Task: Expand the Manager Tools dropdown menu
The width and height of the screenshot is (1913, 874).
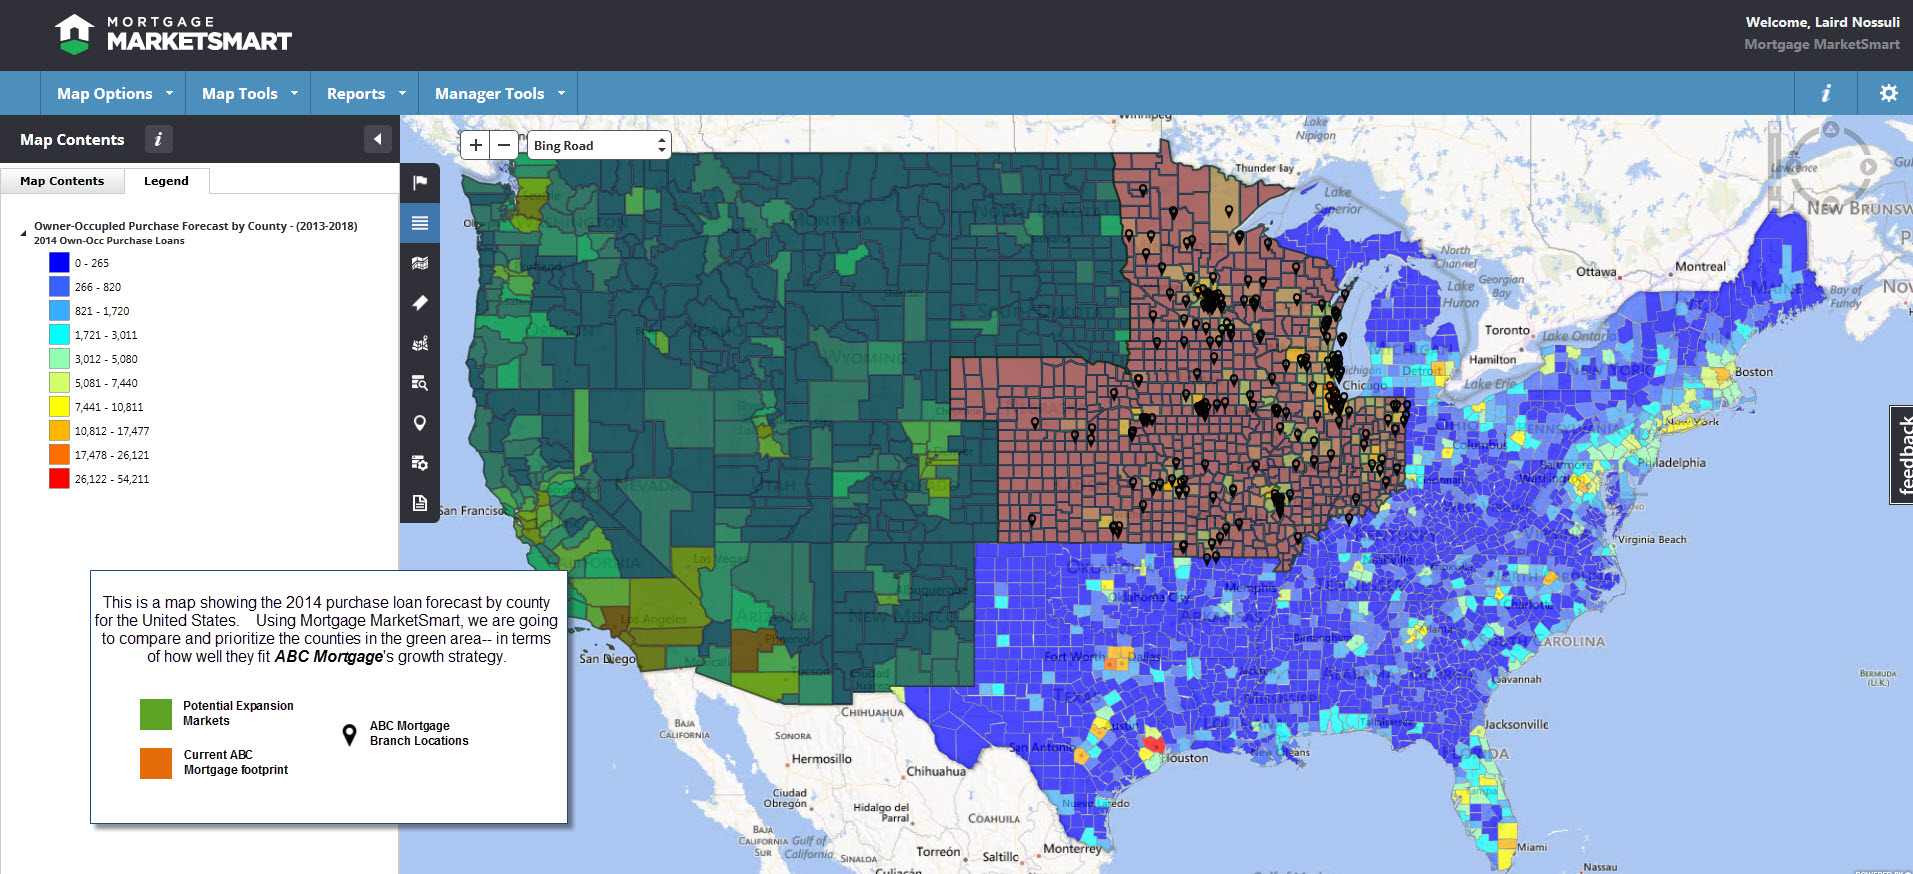Action: [x=499, y=93]
